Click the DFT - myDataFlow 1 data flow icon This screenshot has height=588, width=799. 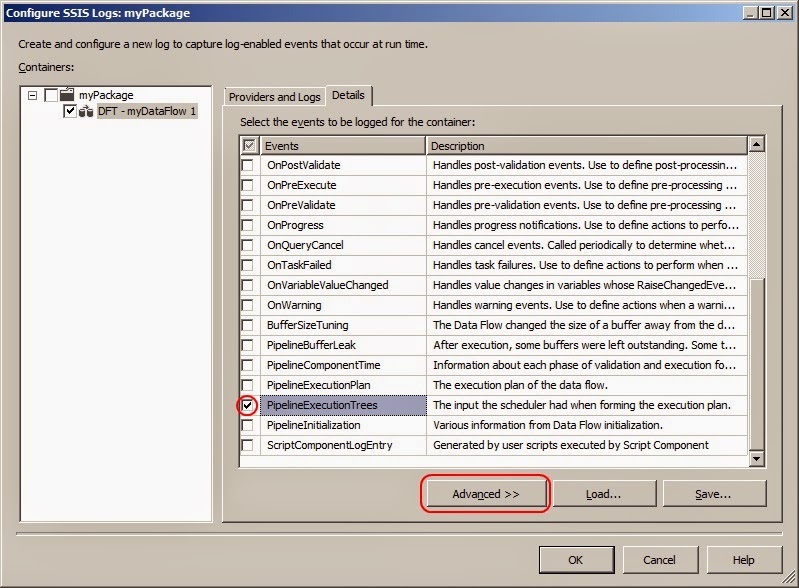tap(86, 111)
